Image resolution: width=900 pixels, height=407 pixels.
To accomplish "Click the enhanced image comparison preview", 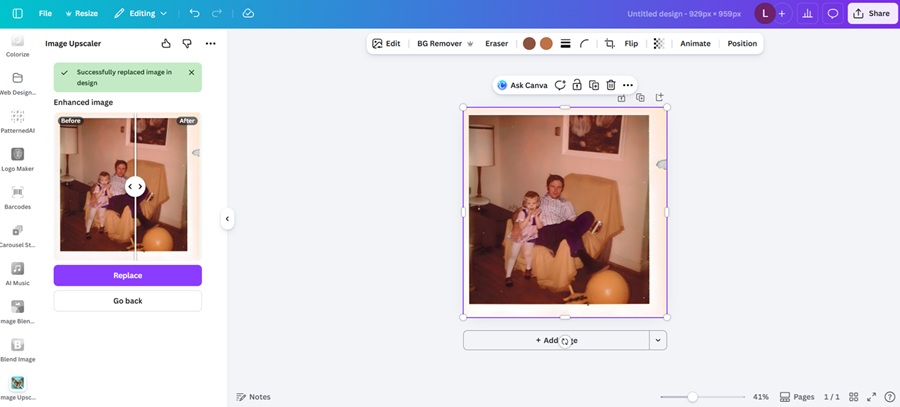I will (x=128, y=185).
